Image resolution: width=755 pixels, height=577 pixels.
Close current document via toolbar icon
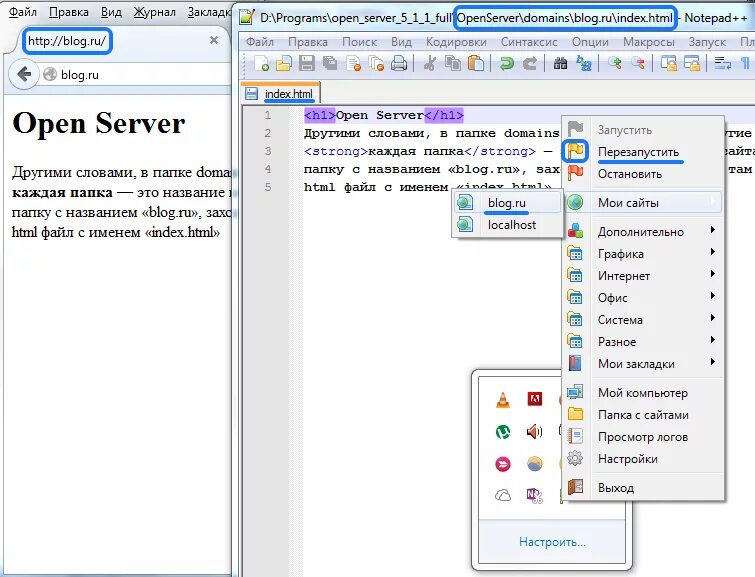click(353, 63)
